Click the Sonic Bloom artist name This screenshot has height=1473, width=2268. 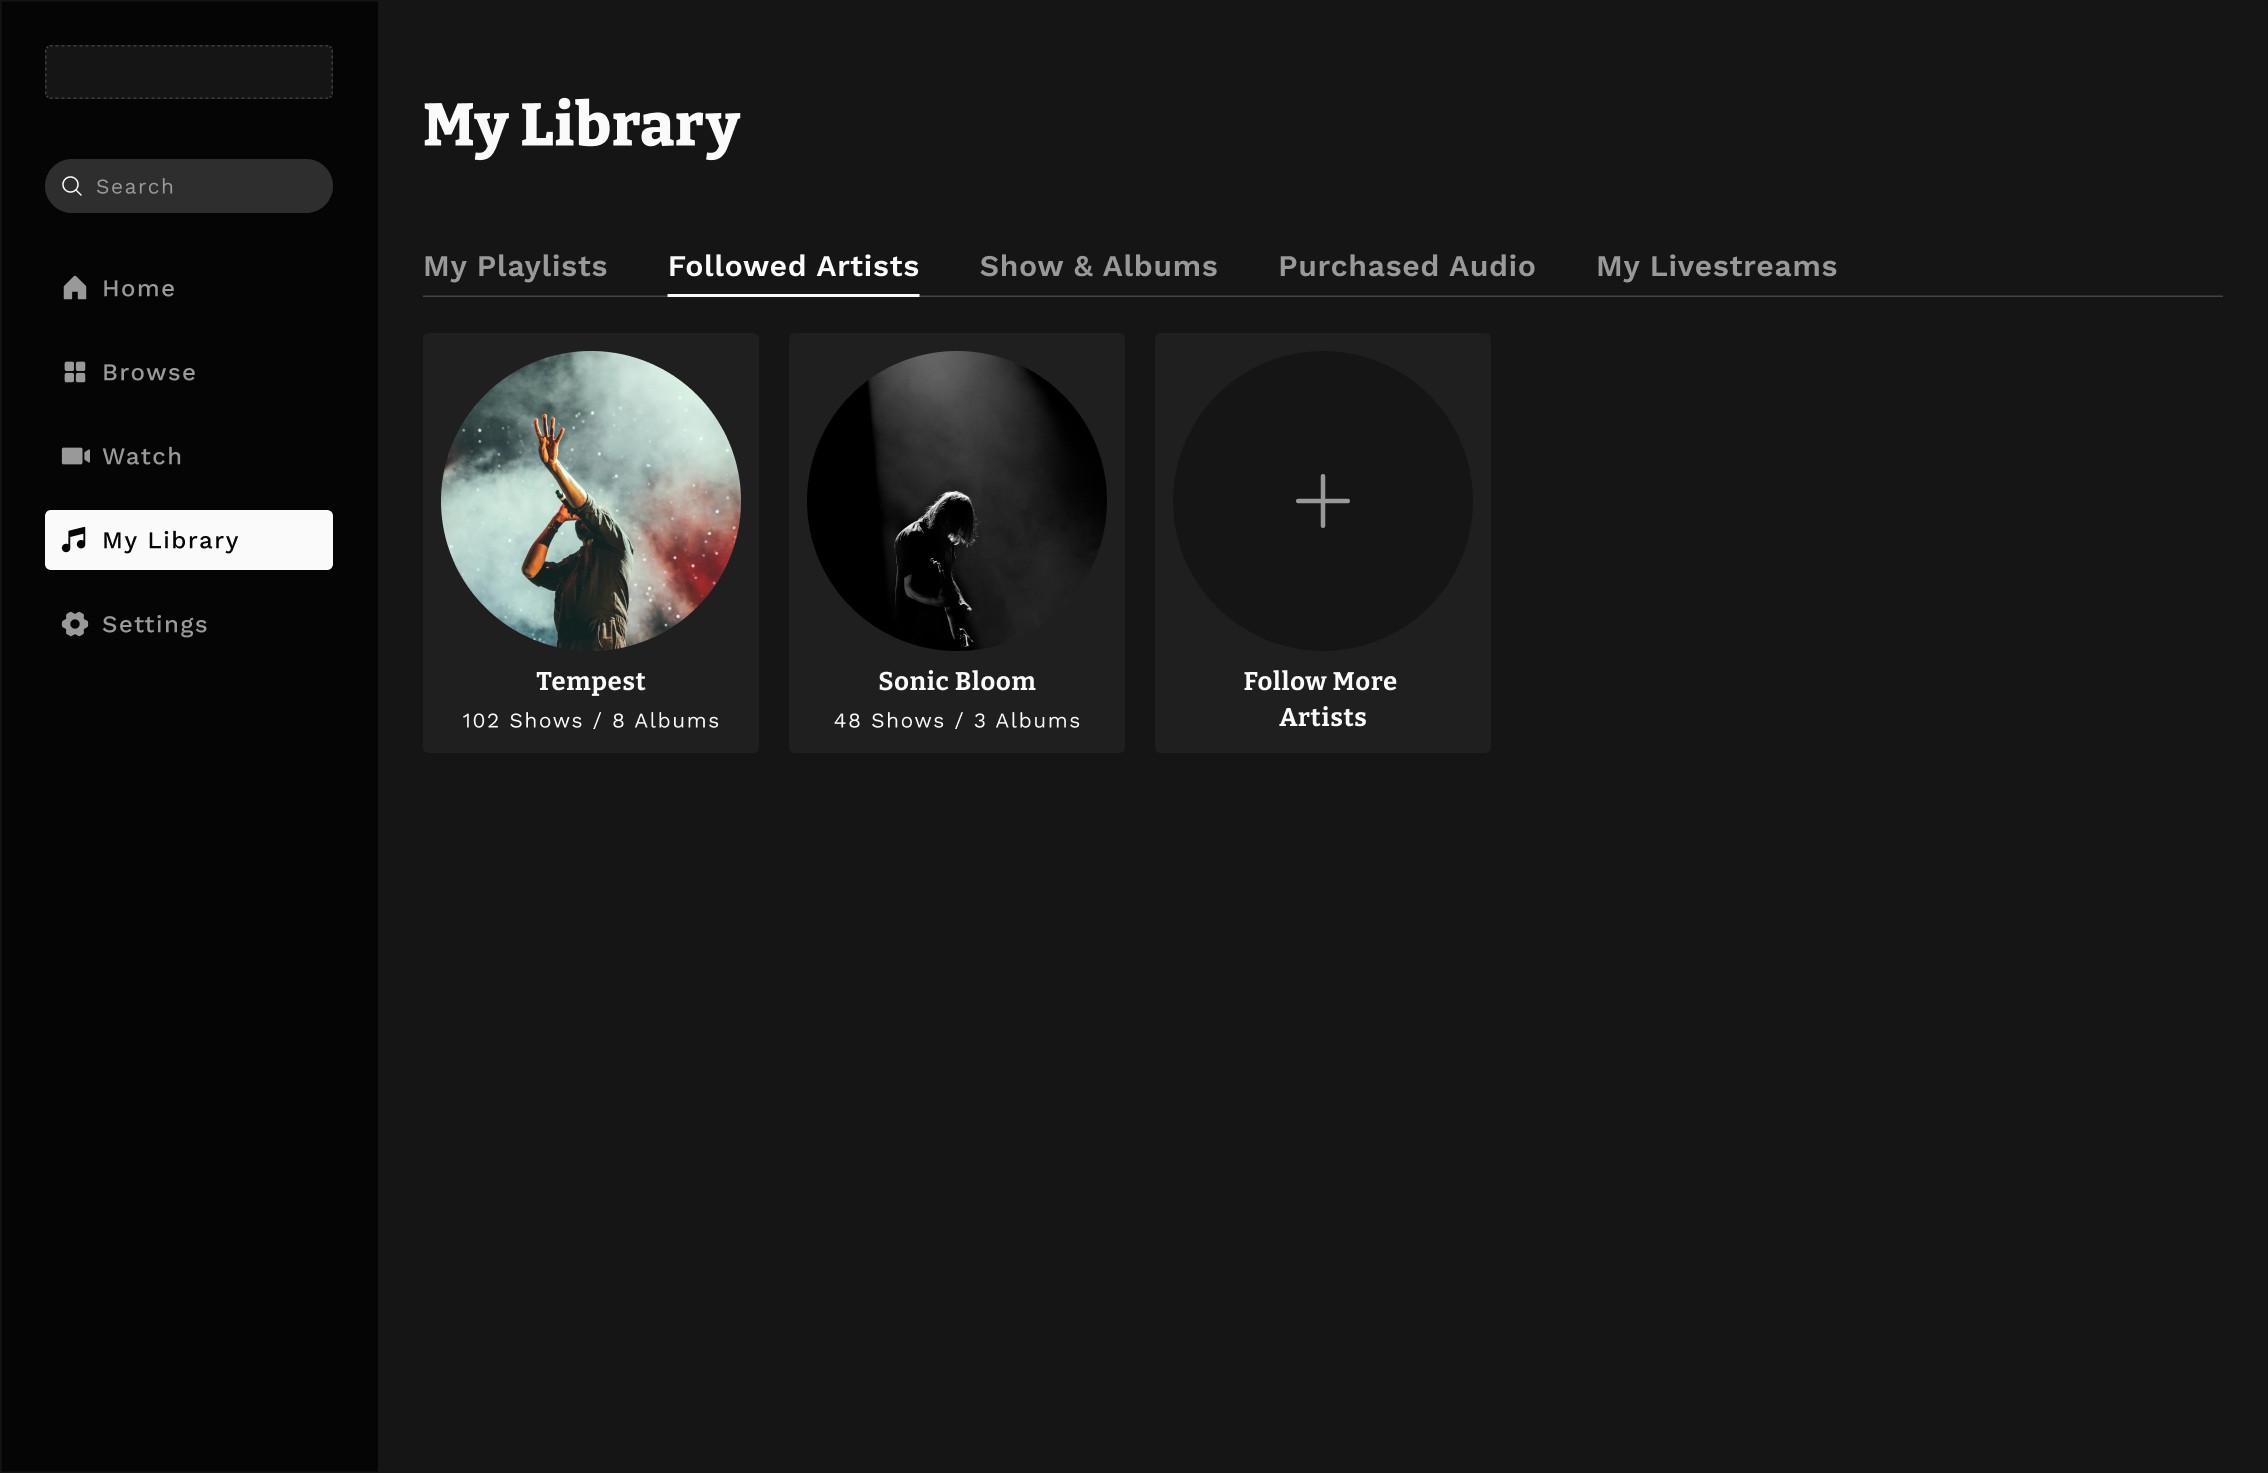(957, 681)
